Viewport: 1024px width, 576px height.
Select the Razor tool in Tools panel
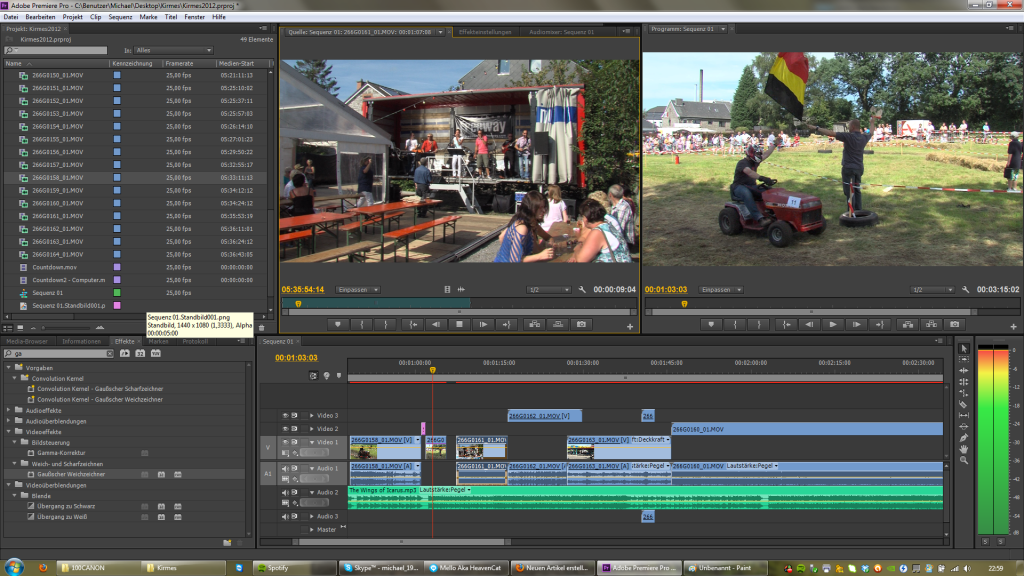pos(964,404)
